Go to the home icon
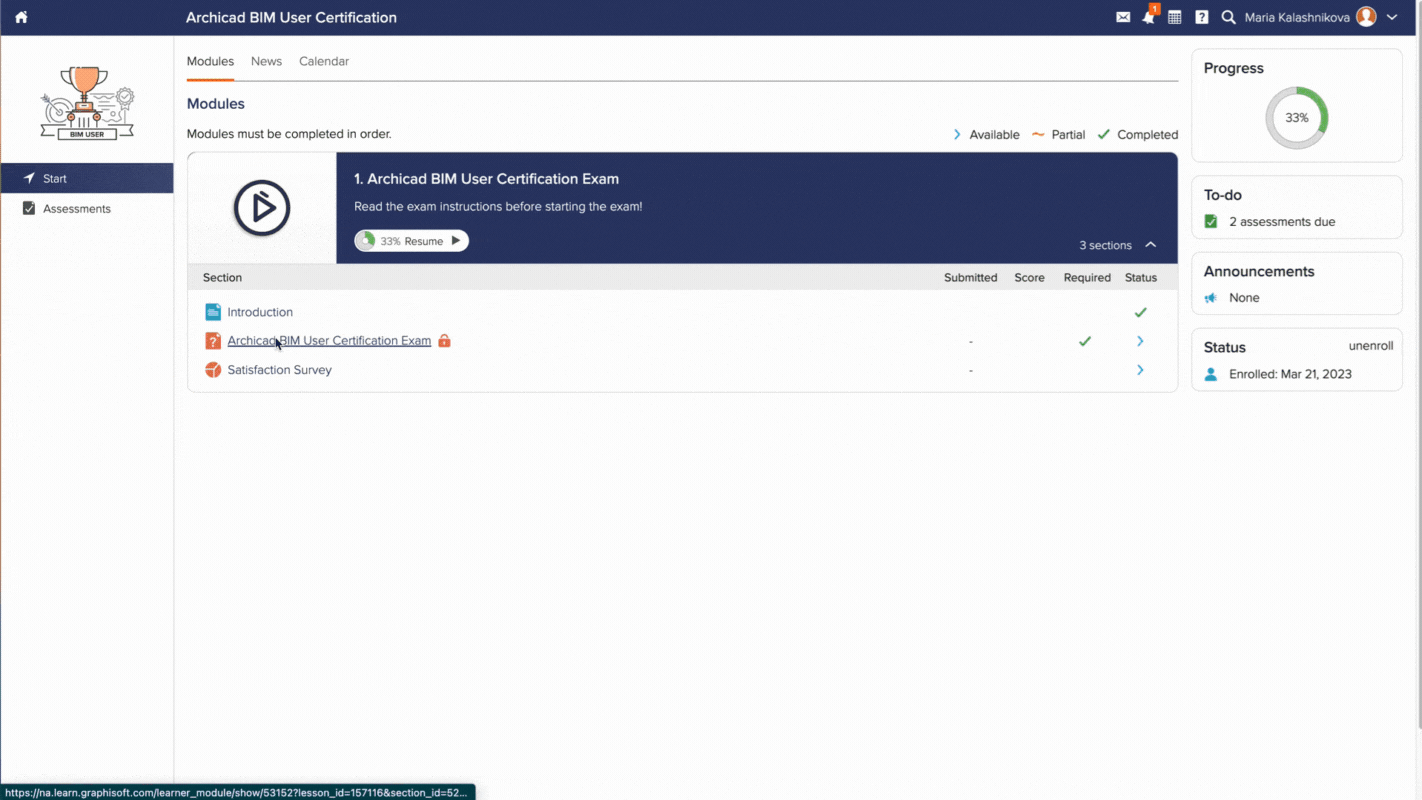Screen dimensions: 1422x800 click(x=21, y=17)
